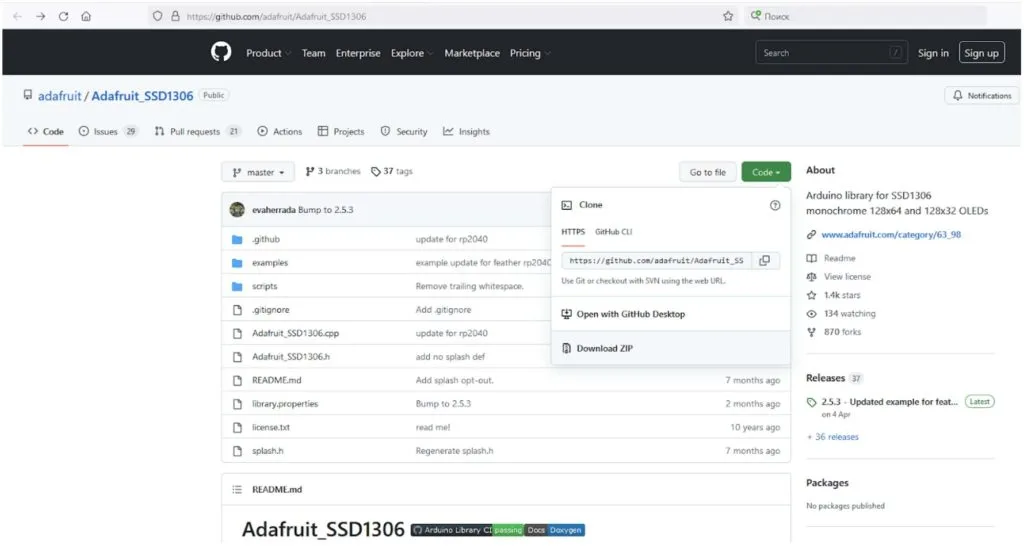This screenshot has width=1024, height=546.
Task: Click Download ZIP option
Action: pos(604,348)
